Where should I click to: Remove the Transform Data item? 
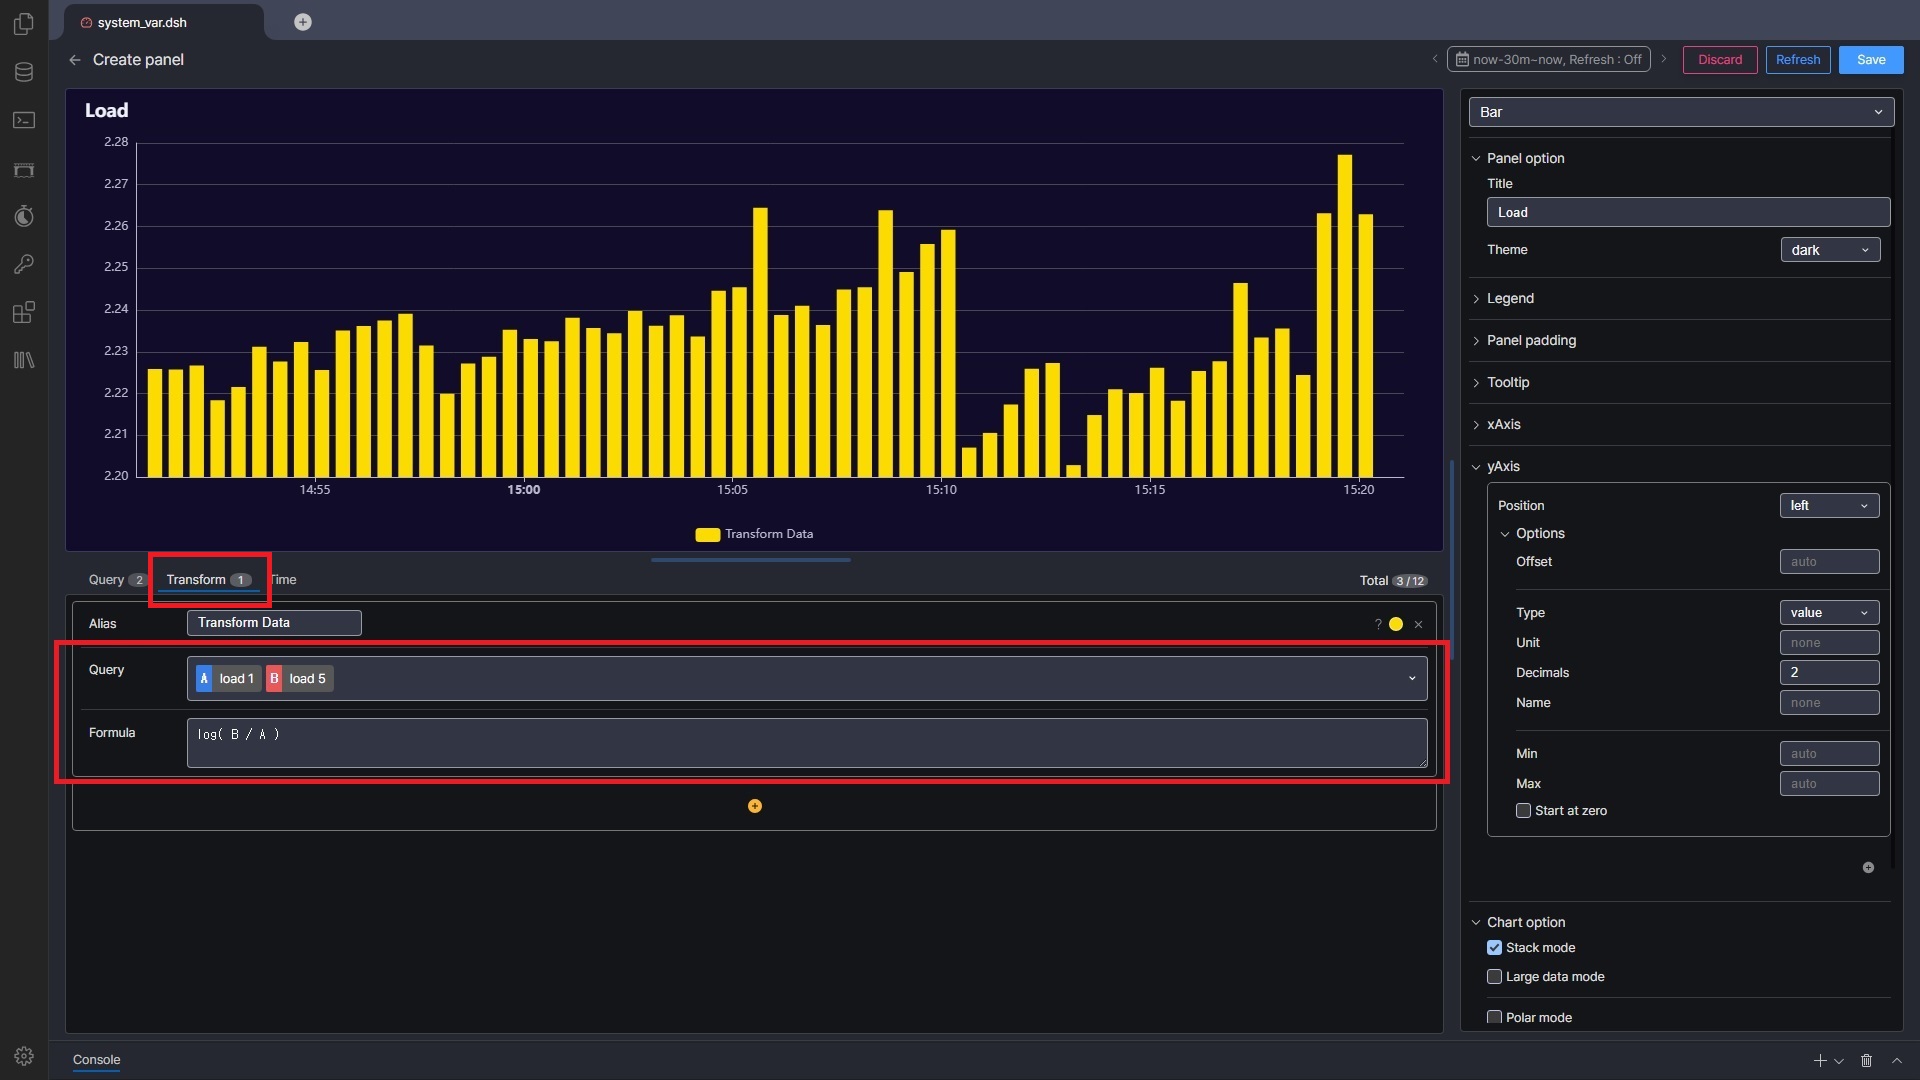pyautogui.click(x=1418, y=624)
